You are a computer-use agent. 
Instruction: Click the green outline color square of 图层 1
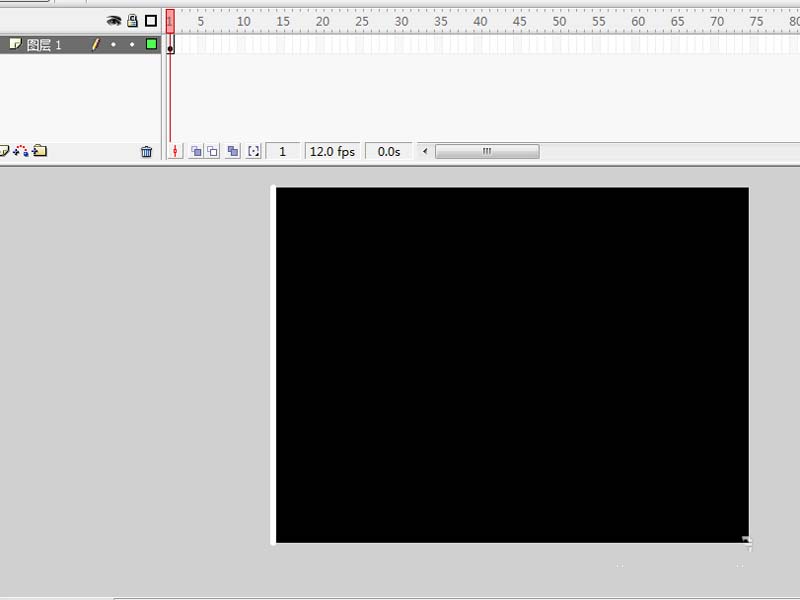(x=151, y=44)
